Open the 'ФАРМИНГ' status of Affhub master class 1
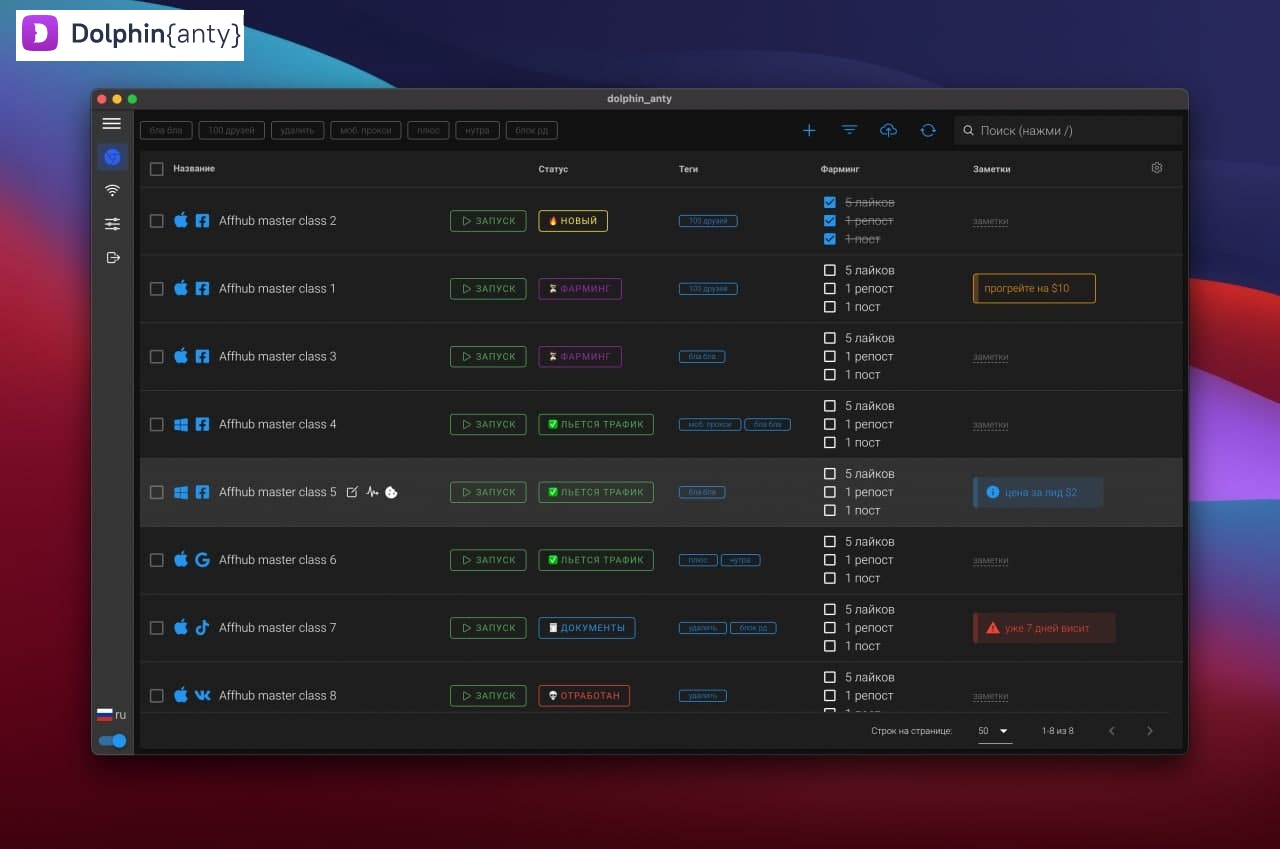 point(580,289)
